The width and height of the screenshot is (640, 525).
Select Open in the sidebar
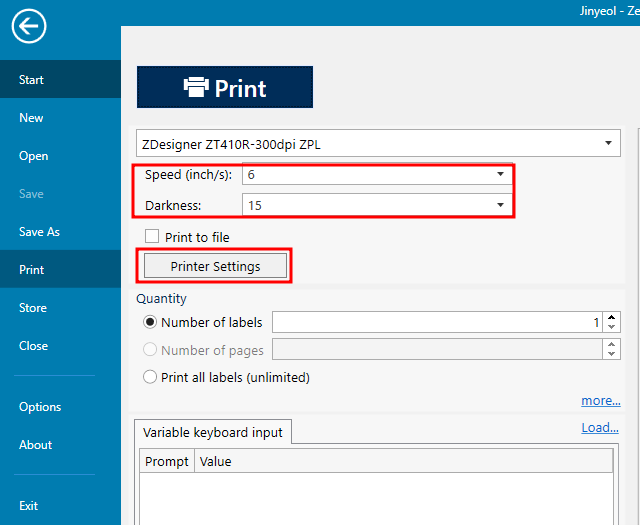pyautogui.click(x=60, y=156)
